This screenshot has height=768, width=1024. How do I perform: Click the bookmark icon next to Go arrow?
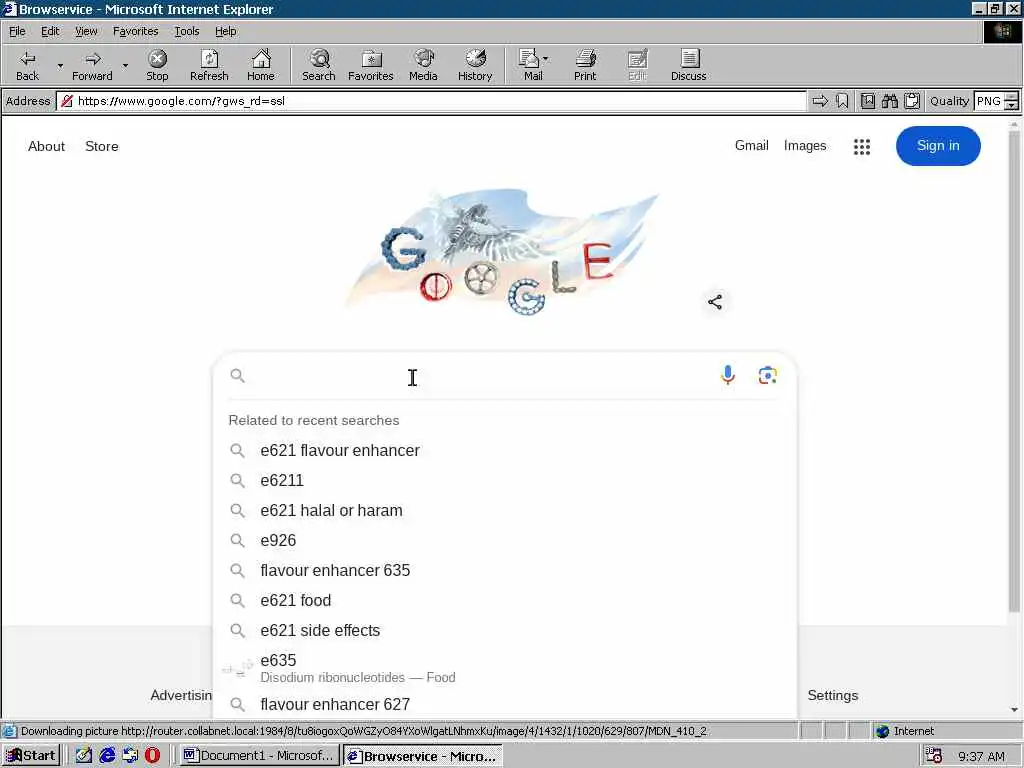coord(842,101)
